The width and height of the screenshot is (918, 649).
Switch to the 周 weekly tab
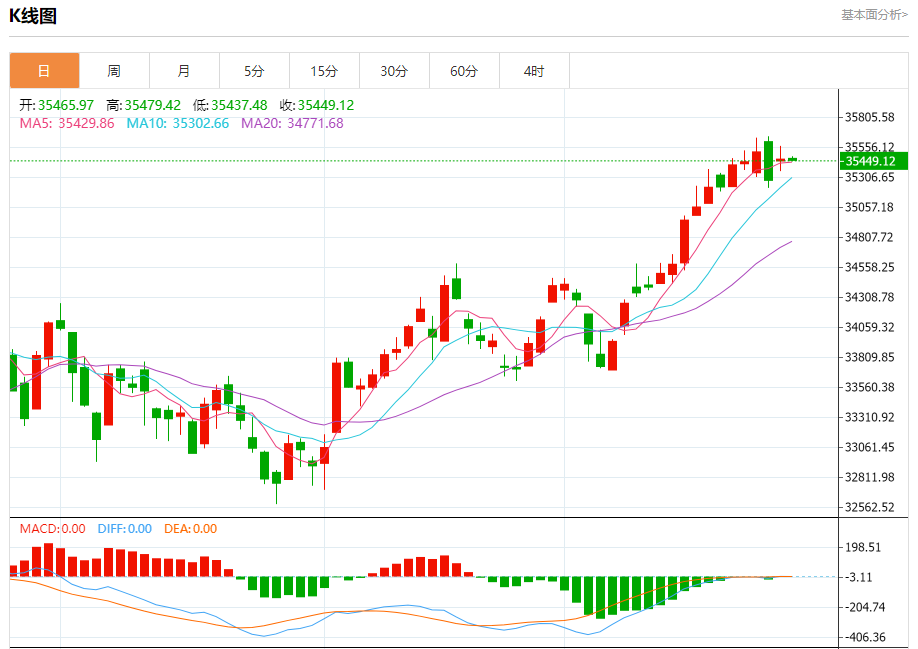tap(114, 71)
